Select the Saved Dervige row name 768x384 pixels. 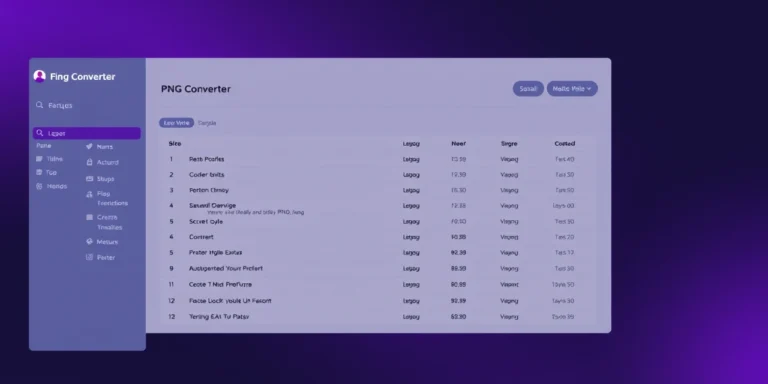coord(213,206)
